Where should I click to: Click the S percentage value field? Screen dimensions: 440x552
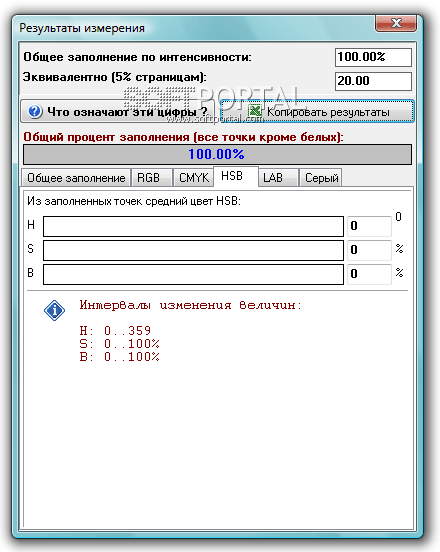(369, 250)
